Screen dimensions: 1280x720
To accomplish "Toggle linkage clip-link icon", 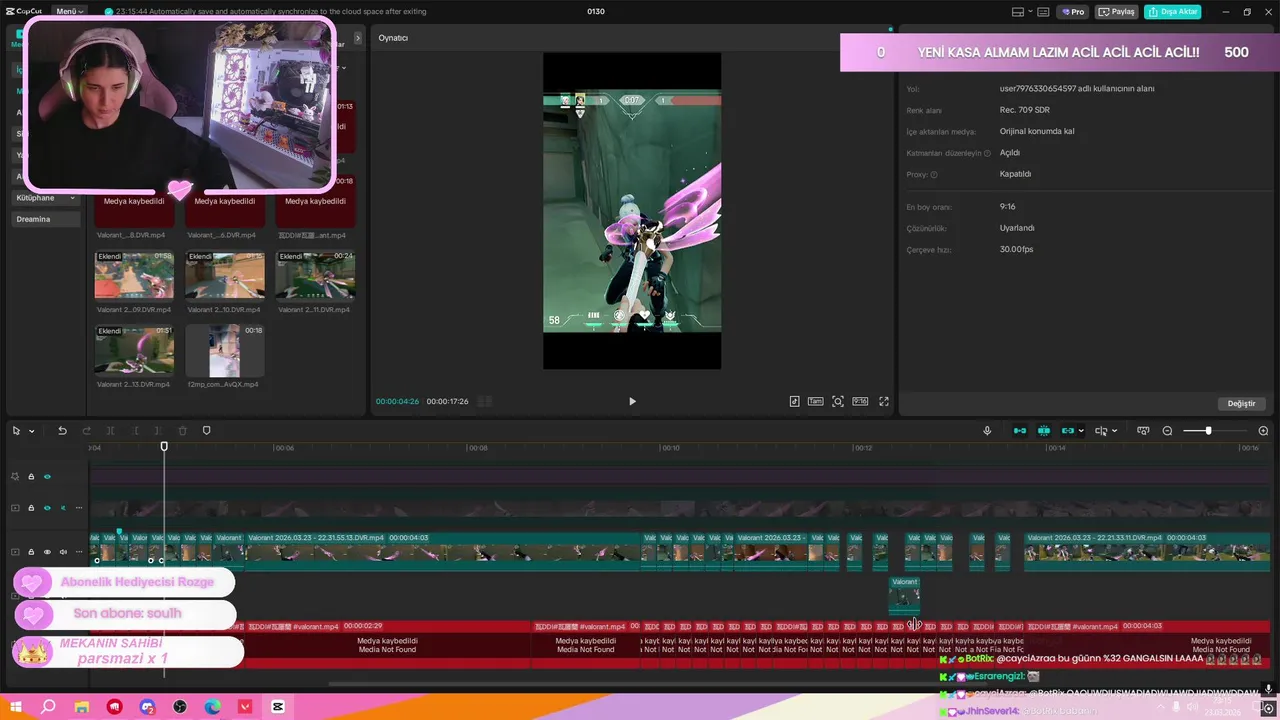I will click(x=1068, y=431).
